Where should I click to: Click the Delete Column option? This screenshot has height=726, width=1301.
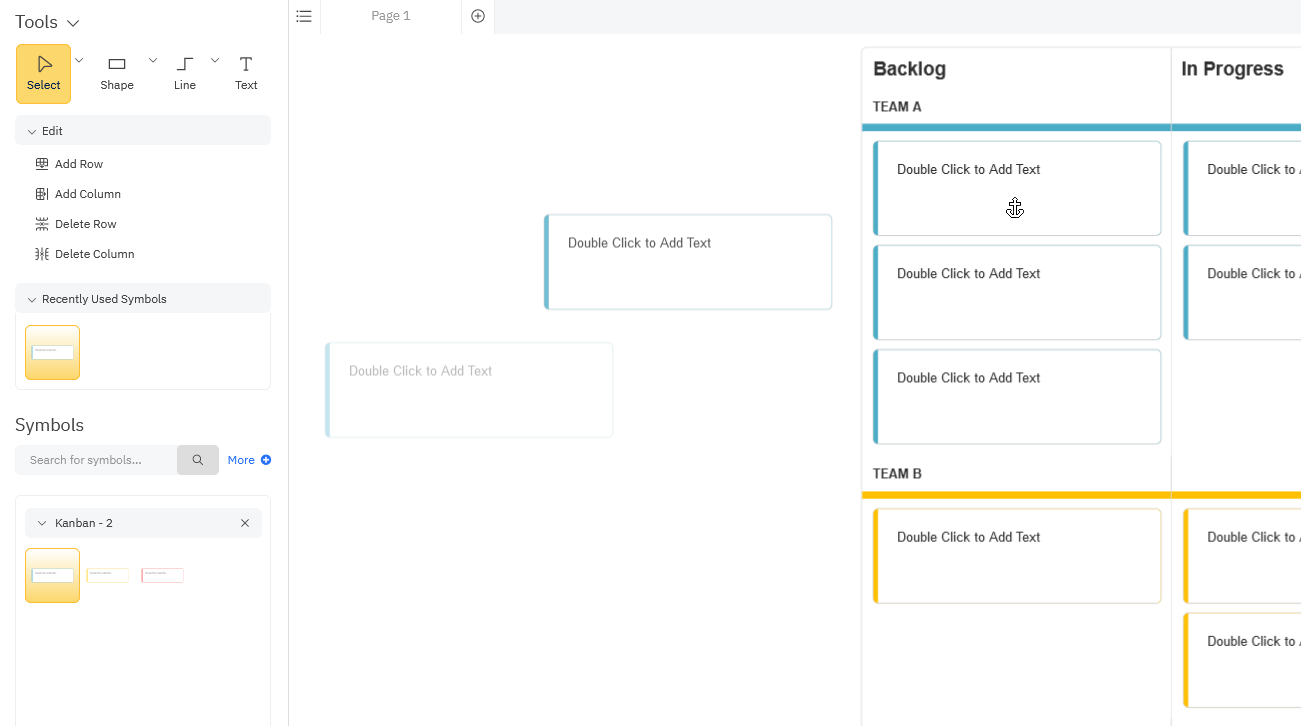[94, 254]
